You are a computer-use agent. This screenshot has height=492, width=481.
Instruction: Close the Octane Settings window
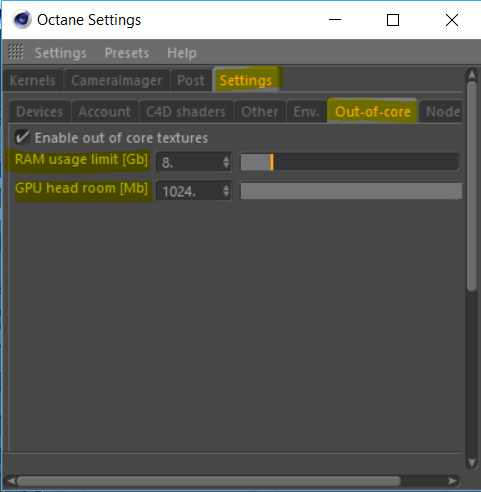click(x=452, y=20)
